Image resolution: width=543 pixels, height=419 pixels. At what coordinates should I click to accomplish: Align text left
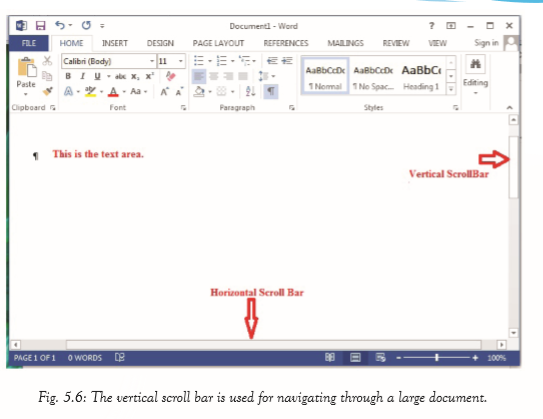[199, 76]
